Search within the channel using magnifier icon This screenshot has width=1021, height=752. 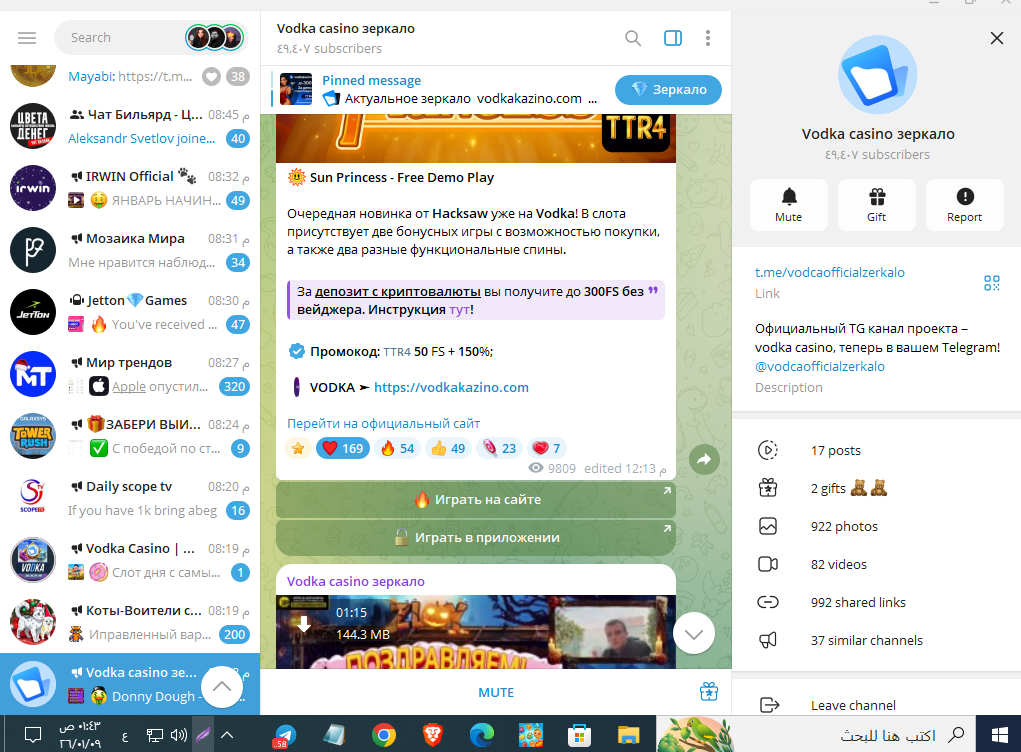[x=633, y=38]
